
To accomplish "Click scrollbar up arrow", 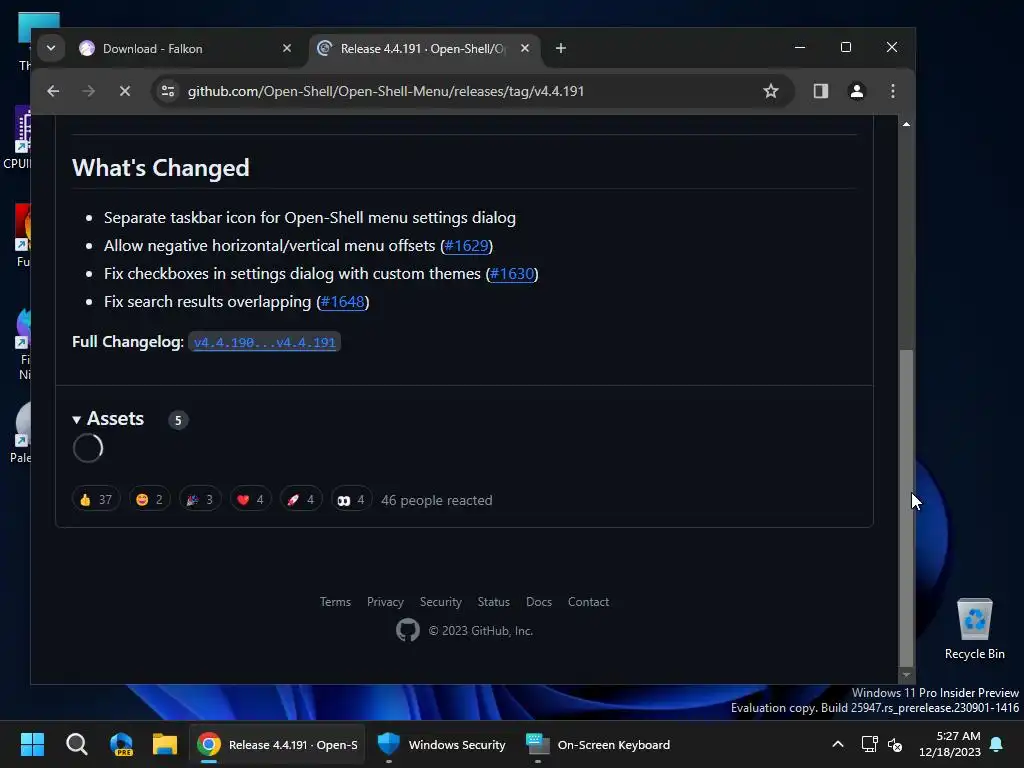I will coord(906,124).
